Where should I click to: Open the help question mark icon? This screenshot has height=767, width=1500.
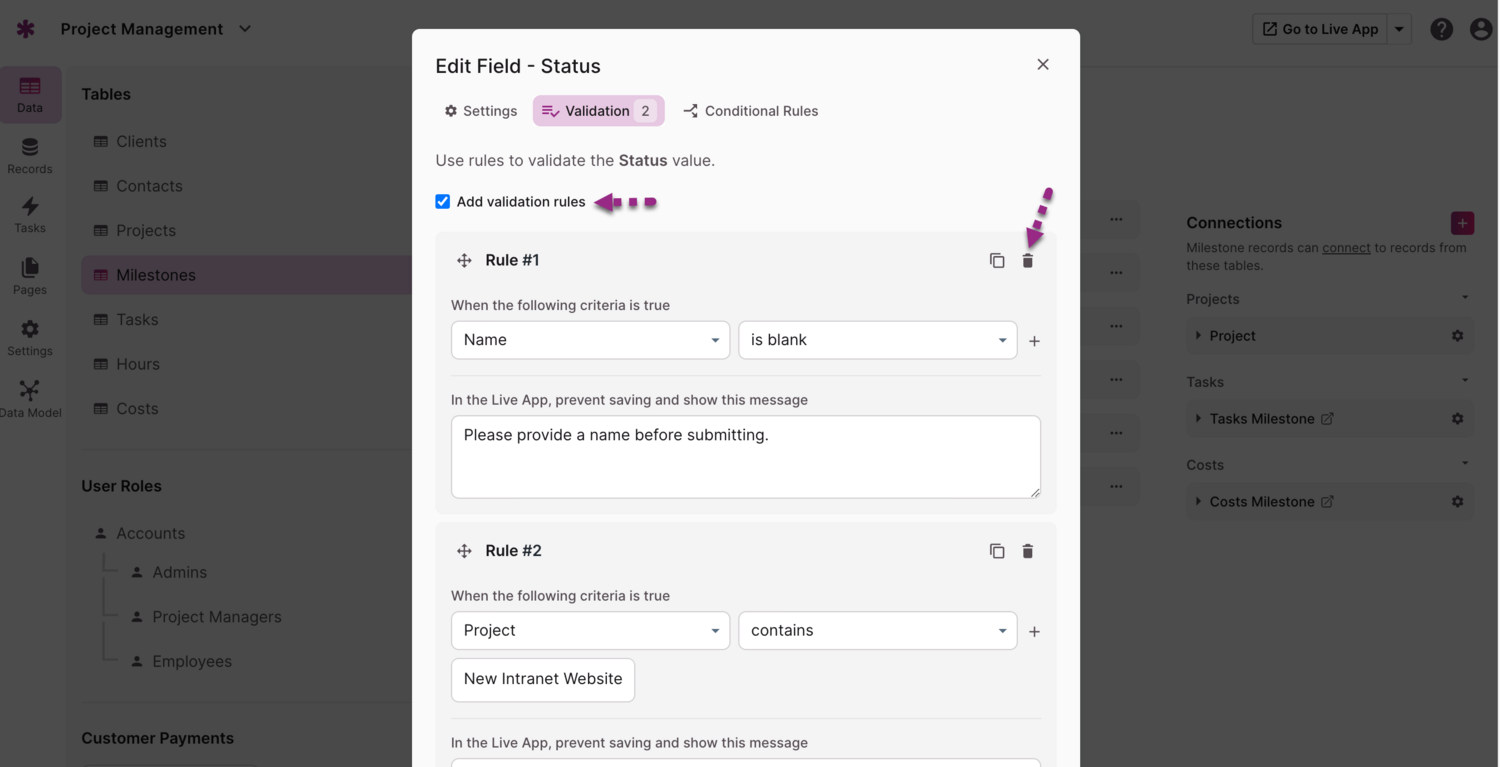pos(1441,29)
